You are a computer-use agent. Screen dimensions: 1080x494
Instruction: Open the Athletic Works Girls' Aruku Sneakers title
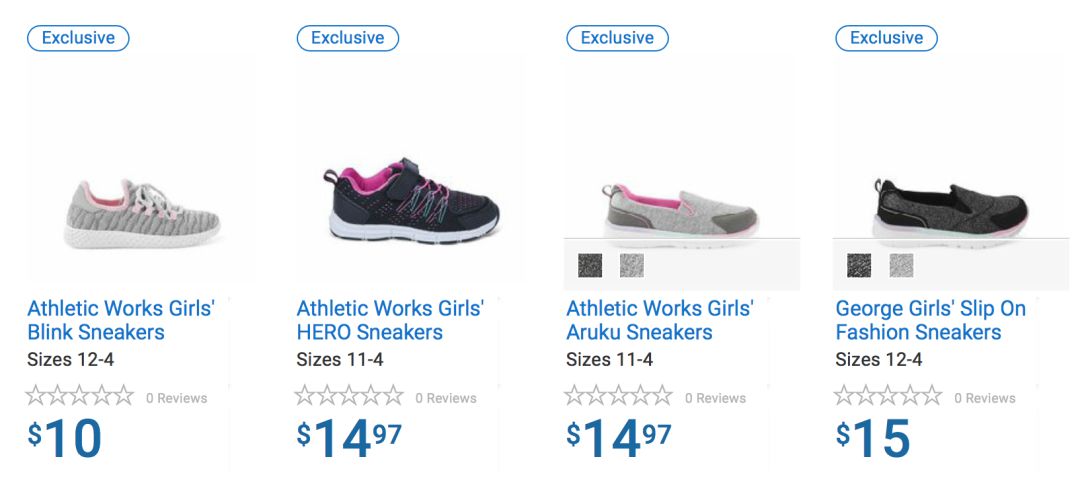tap(660, 320)
